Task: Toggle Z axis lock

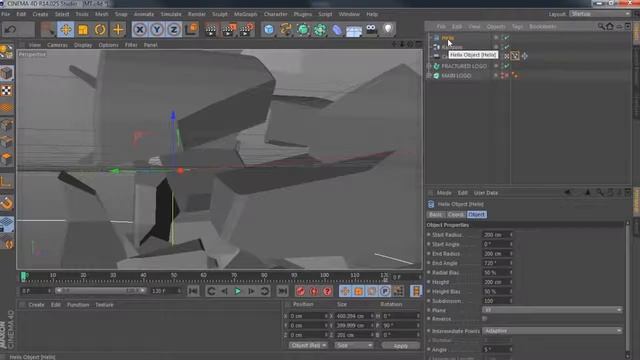Action: [x=174, y=29]
